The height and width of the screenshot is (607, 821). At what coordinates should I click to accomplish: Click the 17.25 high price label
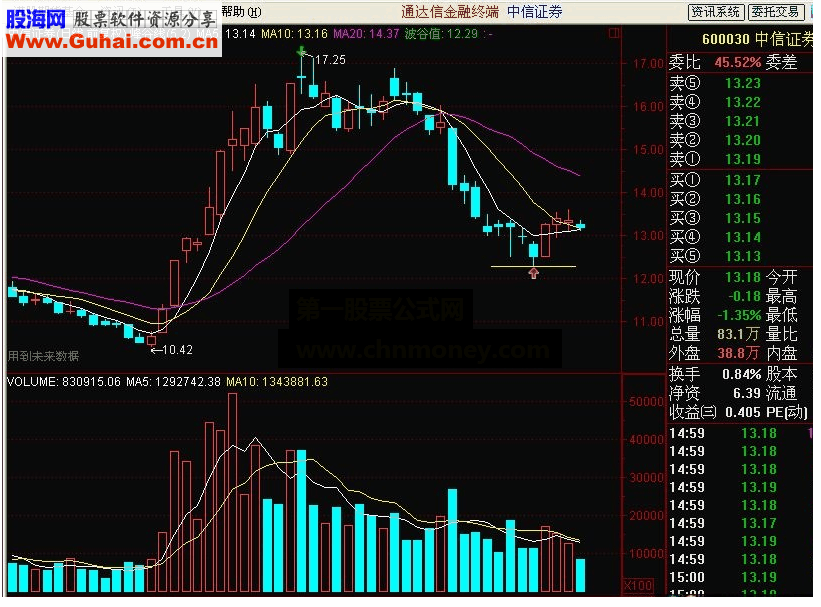330,60
